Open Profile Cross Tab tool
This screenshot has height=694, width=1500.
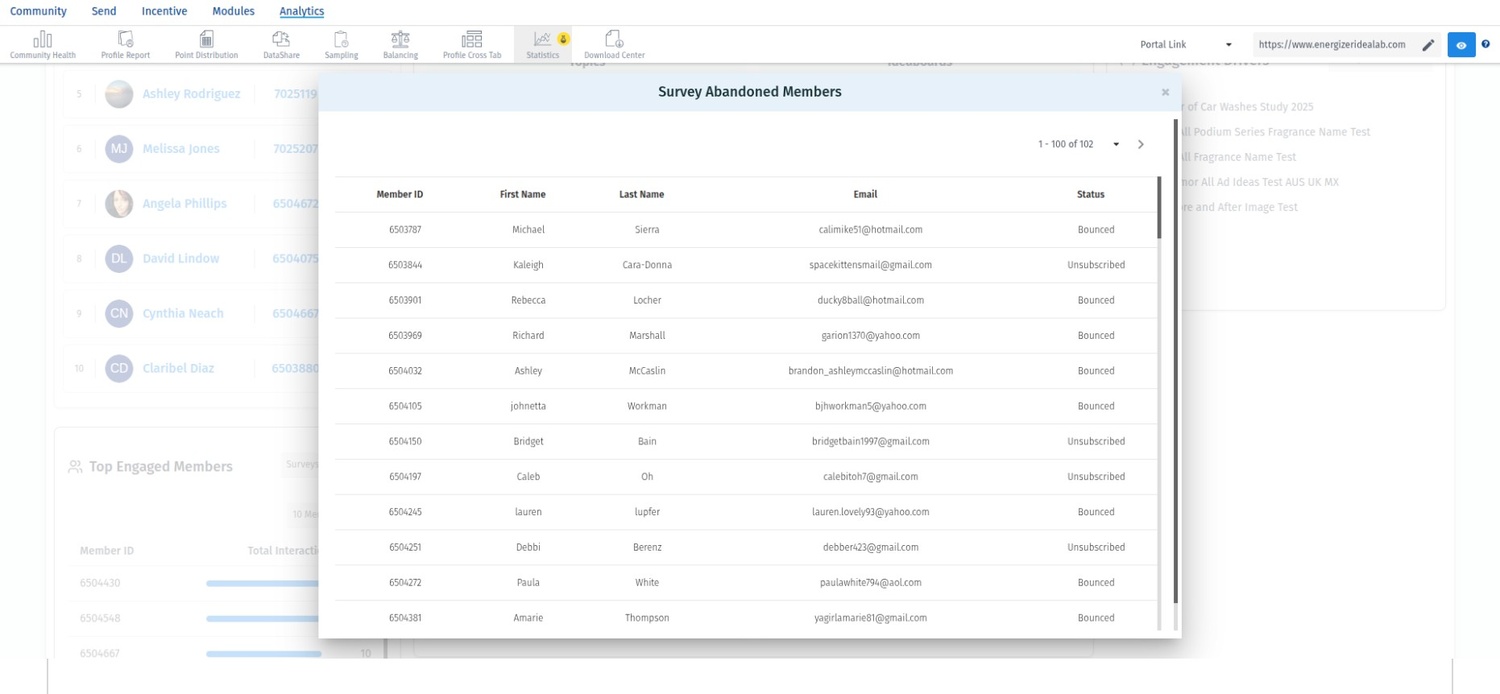[x=472, y=40]
